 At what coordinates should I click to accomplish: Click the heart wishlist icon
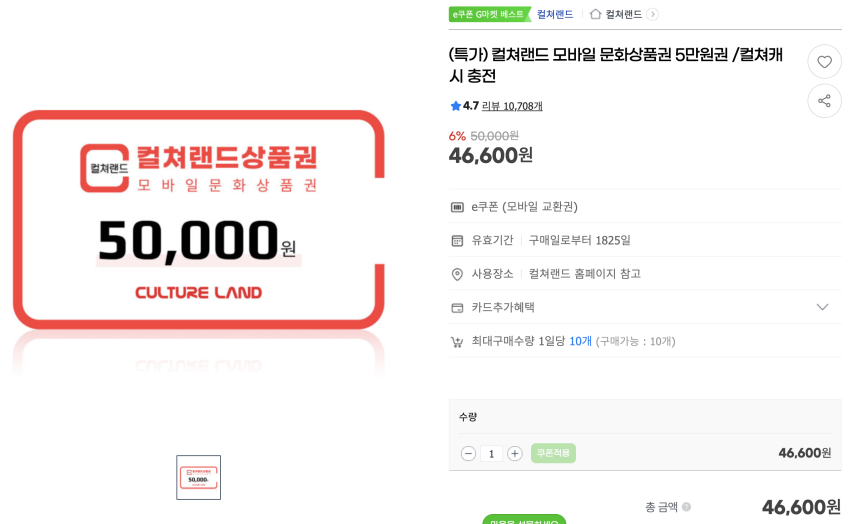824,62
